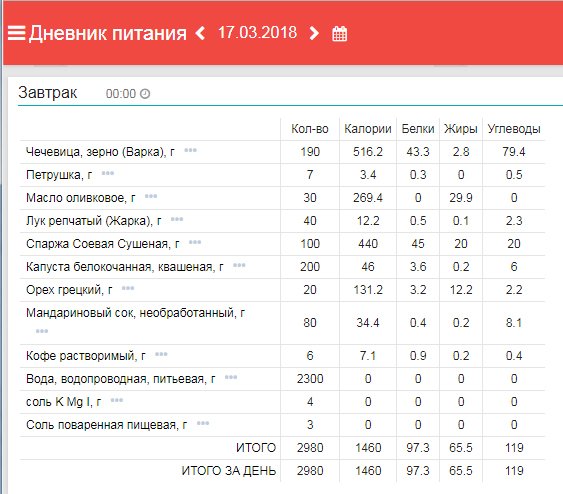Edit the breakfast time 00:00 field
Image resolution: width=563 pixels, height=494 pixels.
(121, 94)
